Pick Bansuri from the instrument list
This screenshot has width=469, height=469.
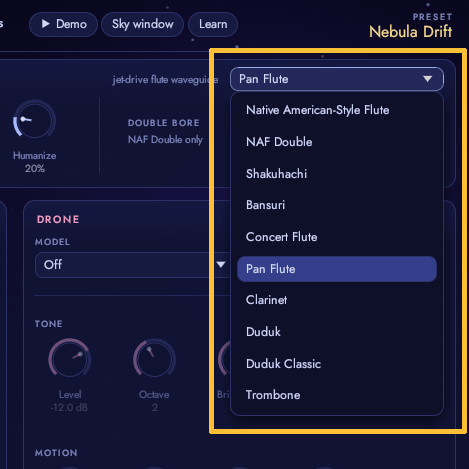[x=337, y=205]
